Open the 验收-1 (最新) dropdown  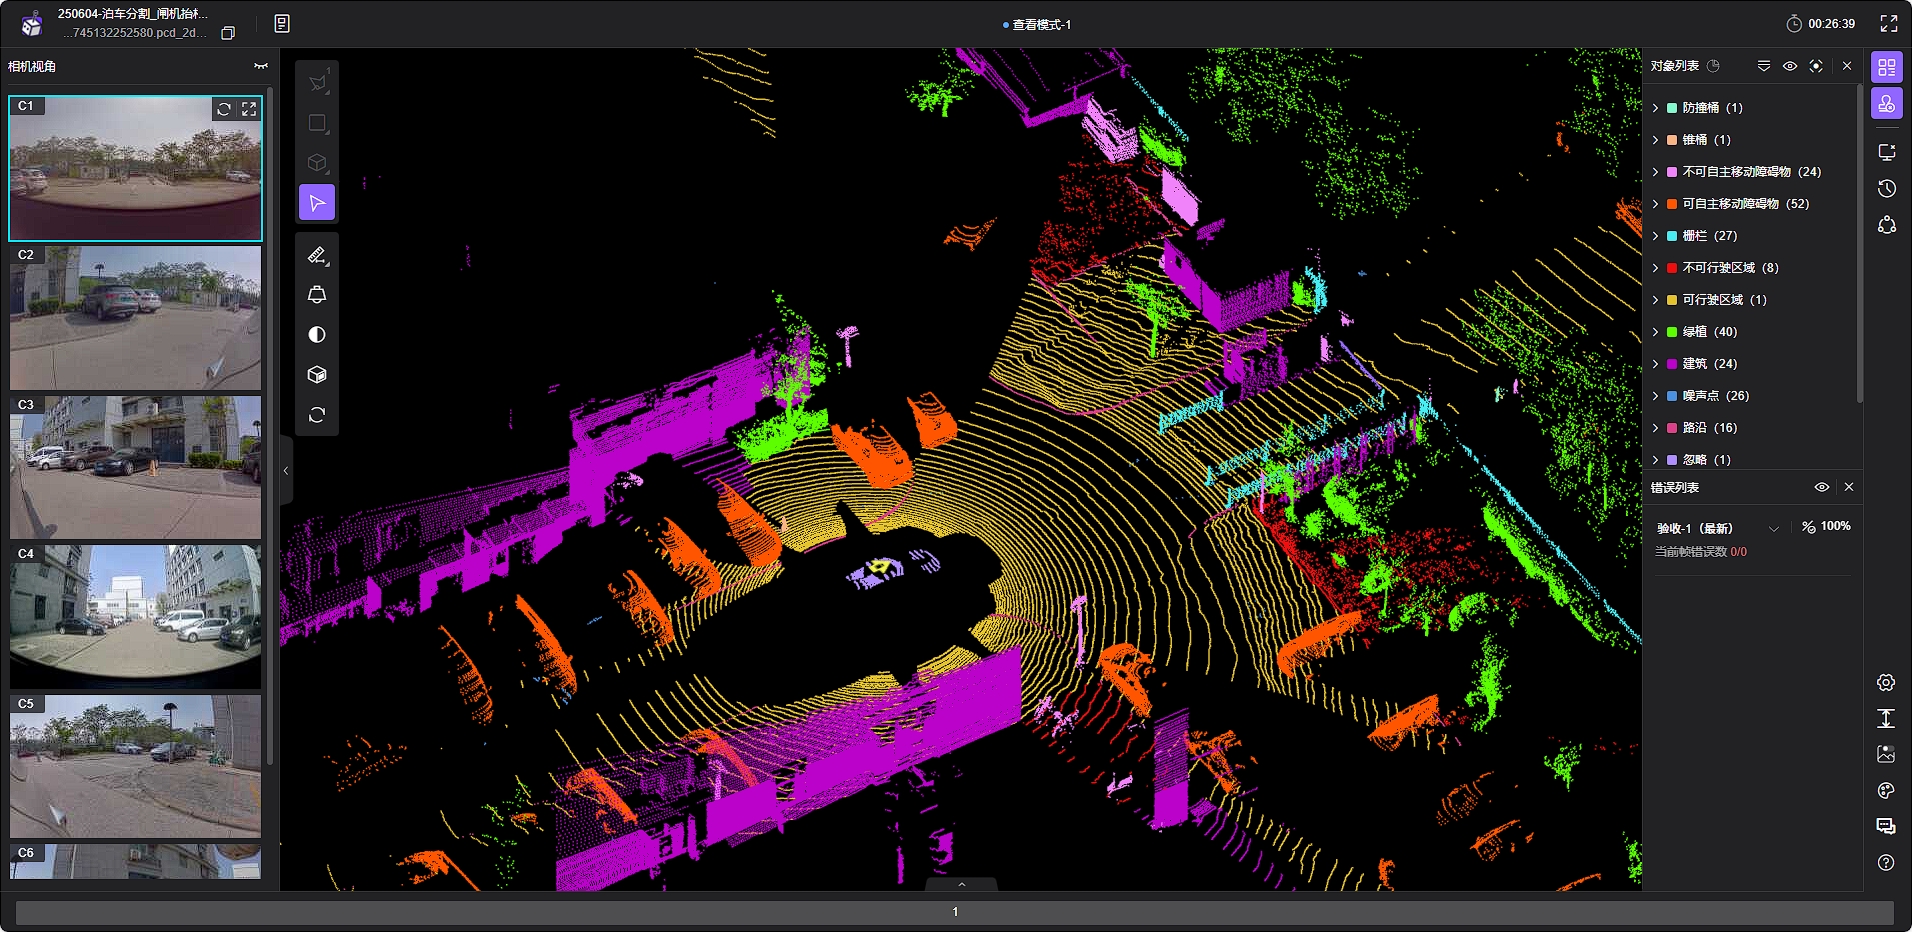pos(1773,528)
